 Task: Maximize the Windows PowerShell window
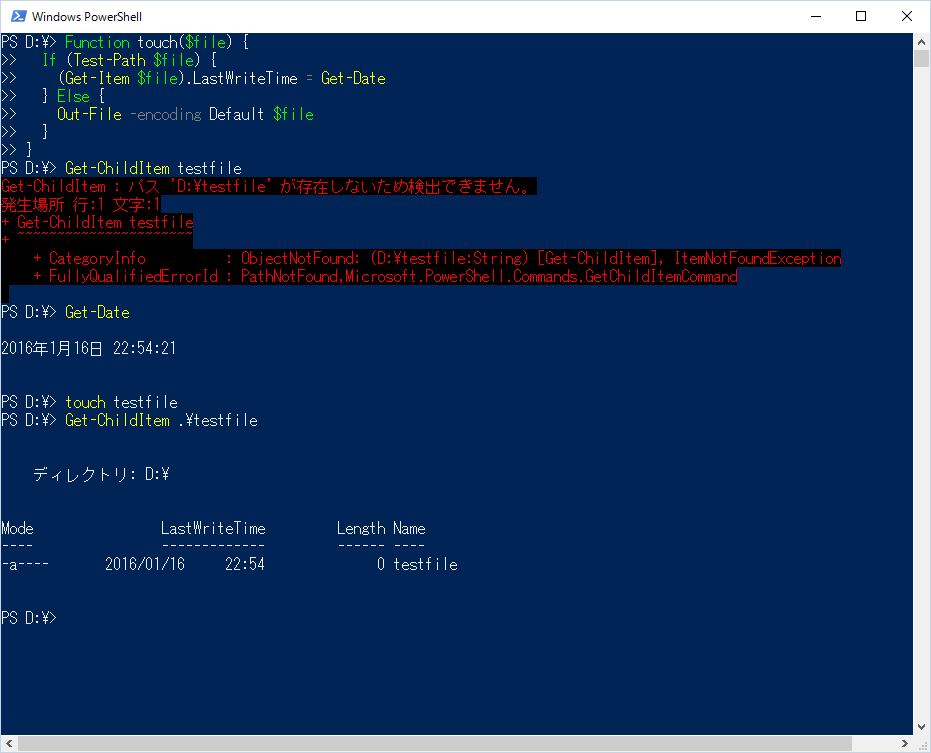pos(861,16)
